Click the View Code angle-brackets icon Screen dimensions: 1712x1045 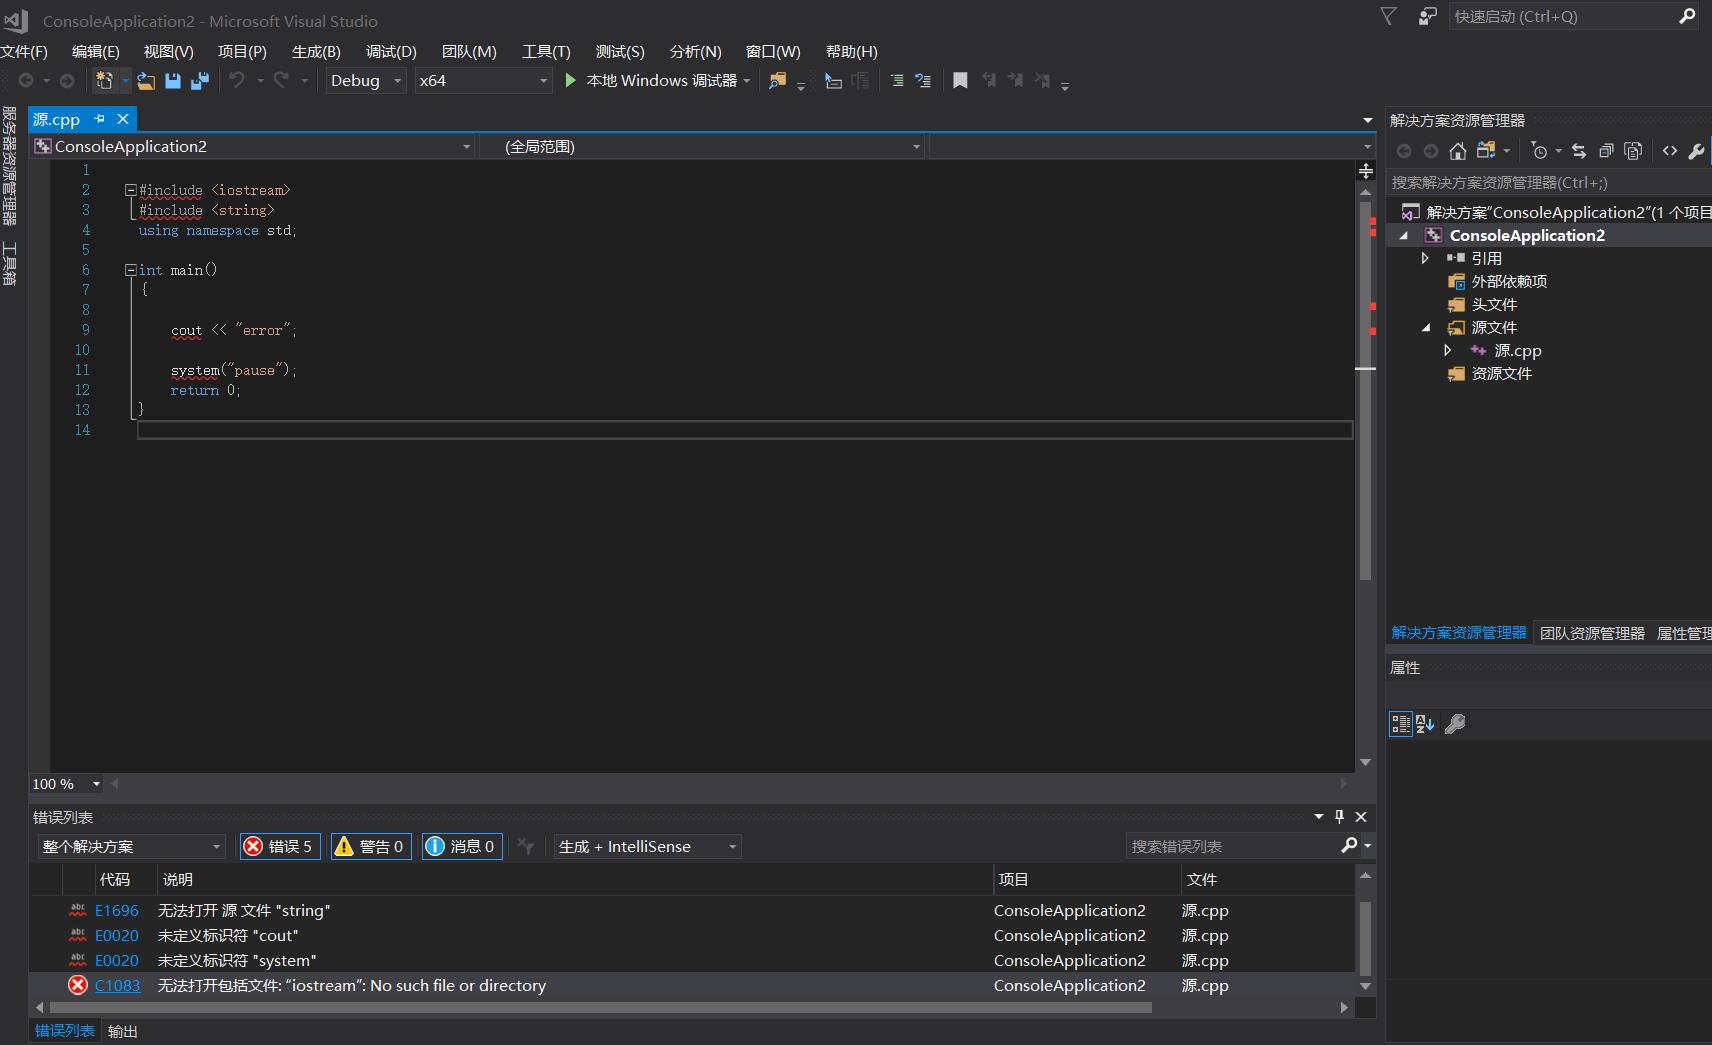tap(1670, 151)
